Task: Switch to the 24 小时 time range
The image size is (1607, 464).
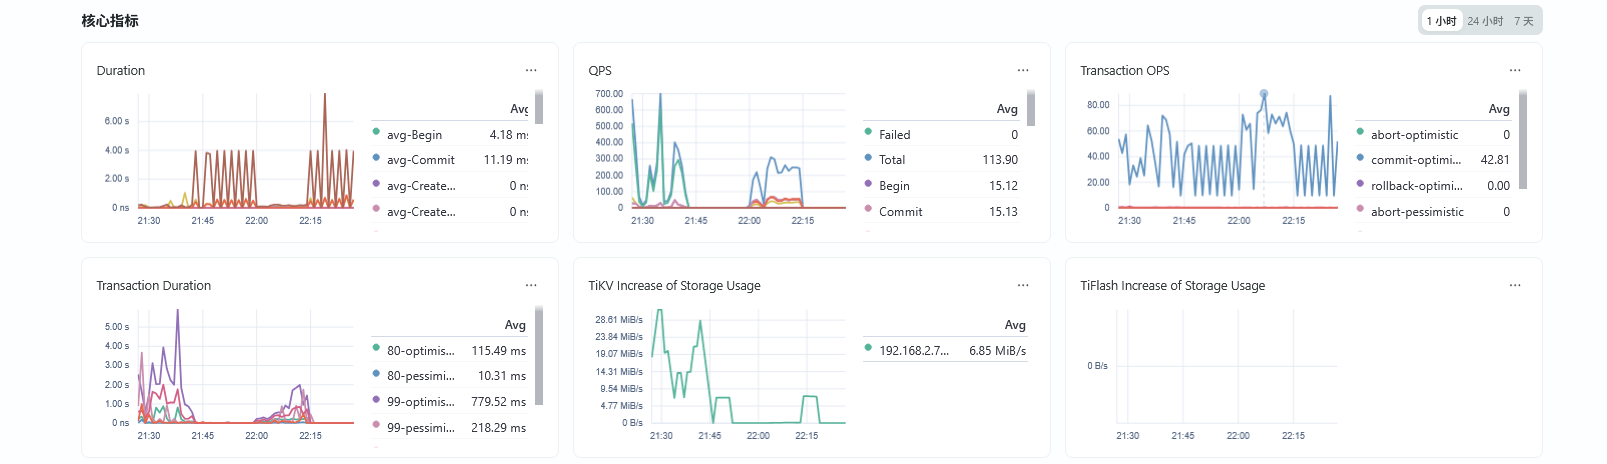Action: pos(1485,21)
